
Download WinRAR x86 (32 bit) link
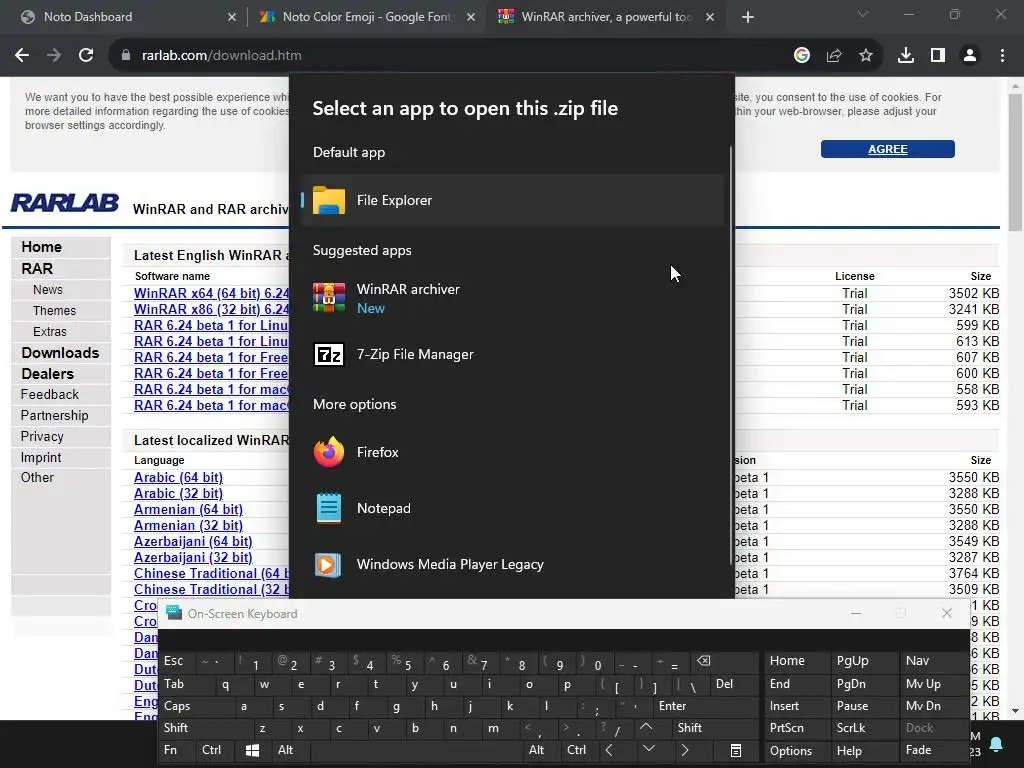[x=211, y=310]
